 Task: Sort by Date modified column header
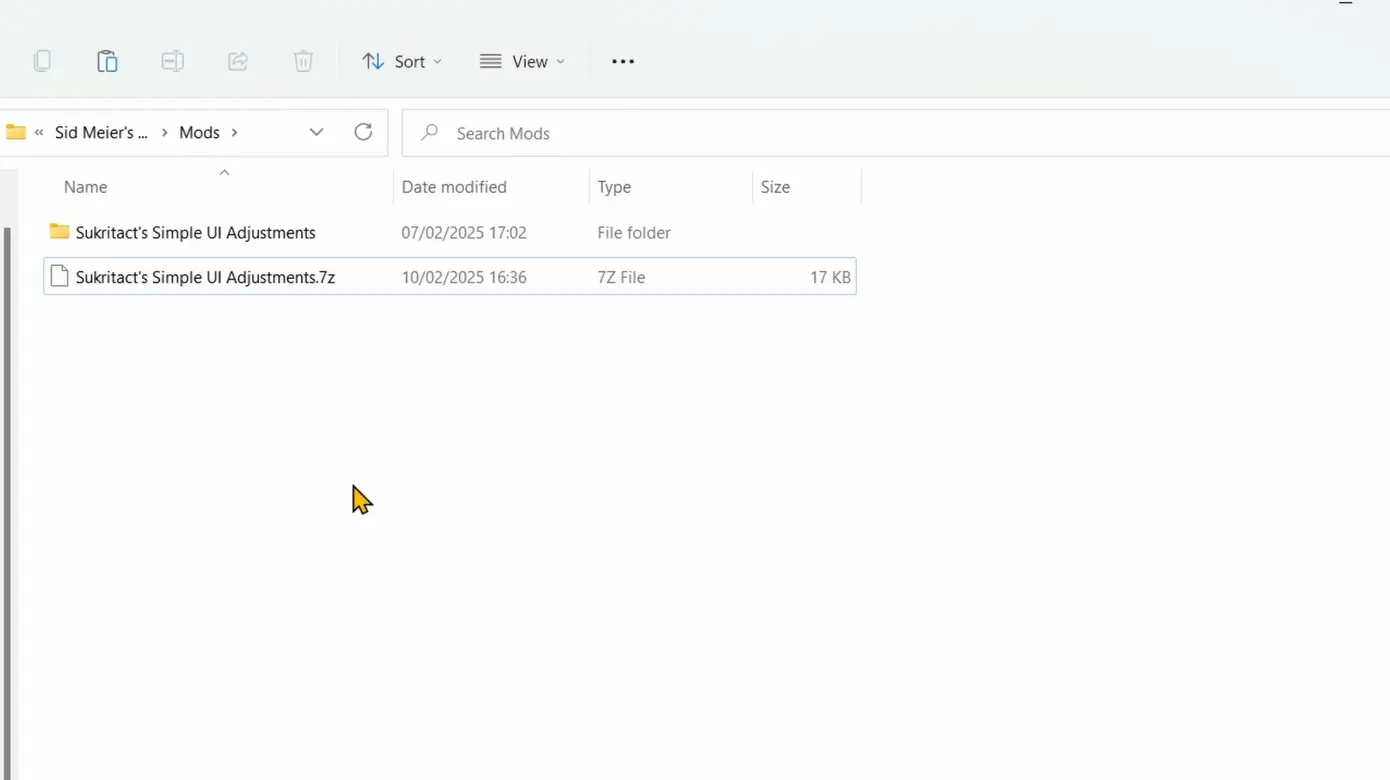454,187
